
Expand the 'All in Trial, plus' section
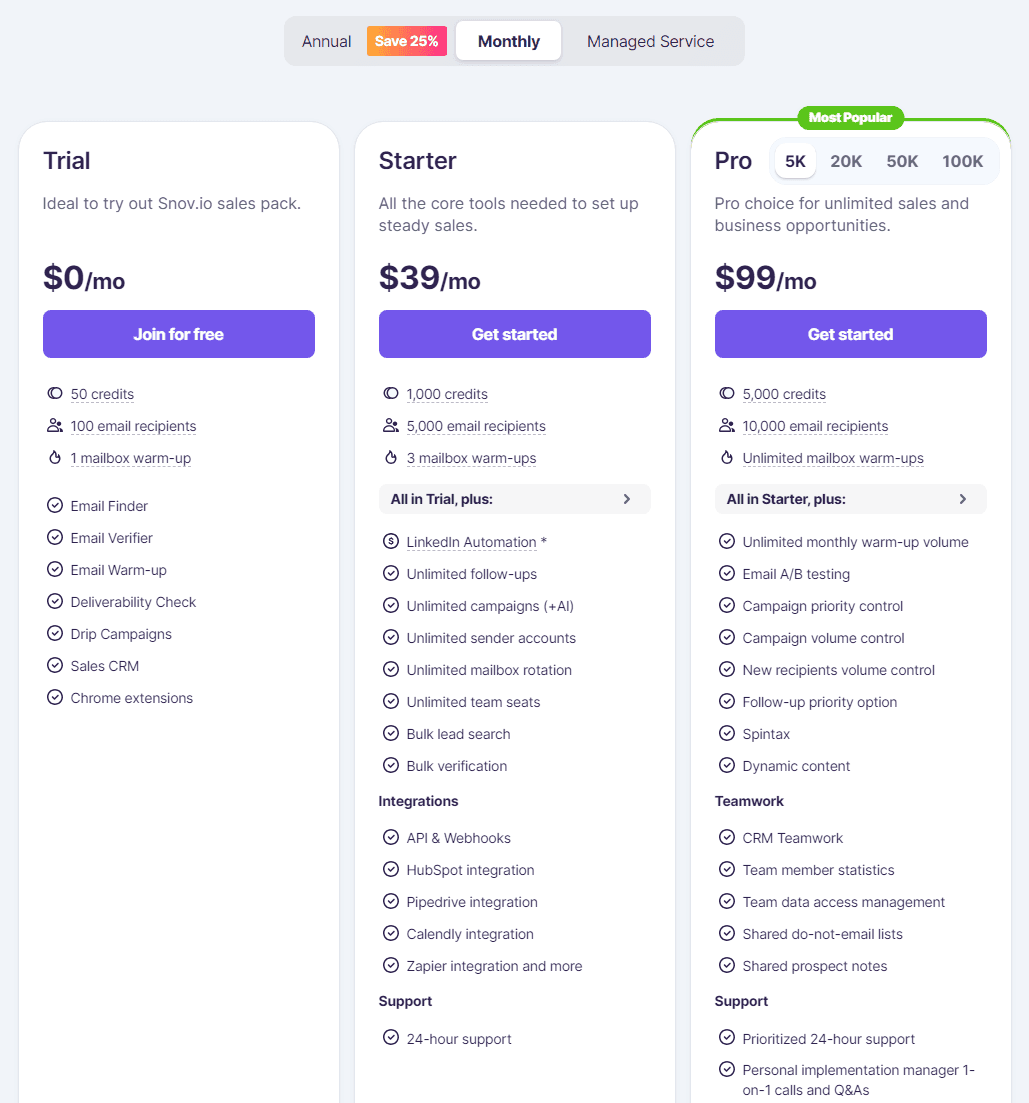click(x=514, y=498)
